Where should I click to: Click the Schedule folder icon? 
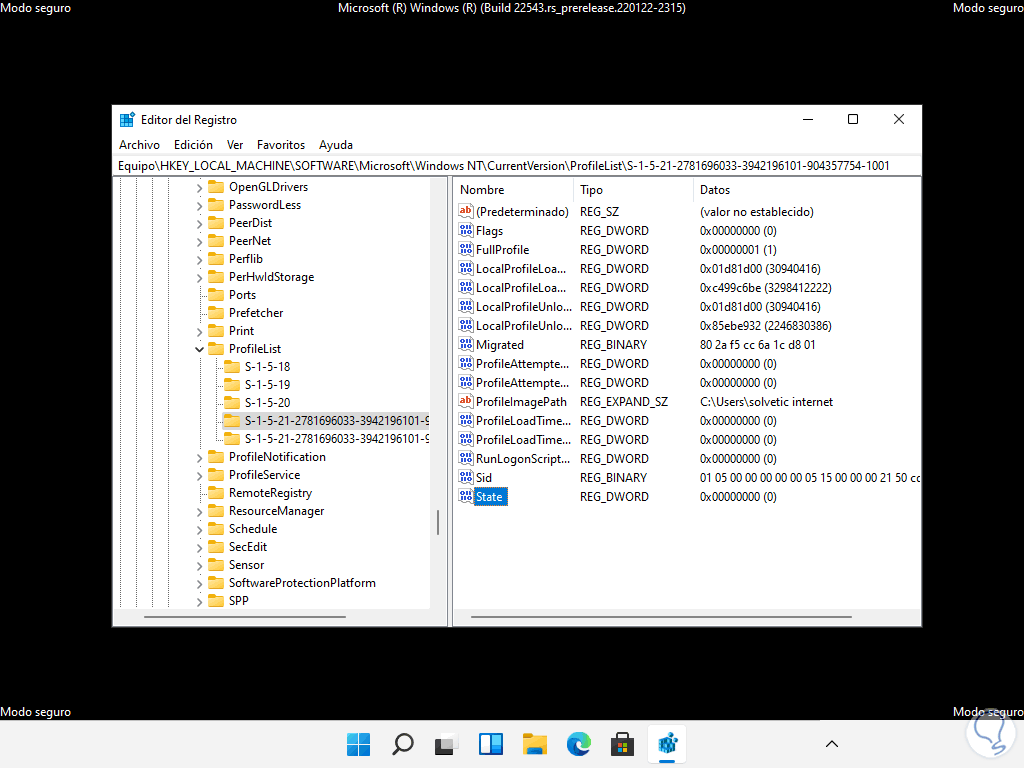[216, 529]
